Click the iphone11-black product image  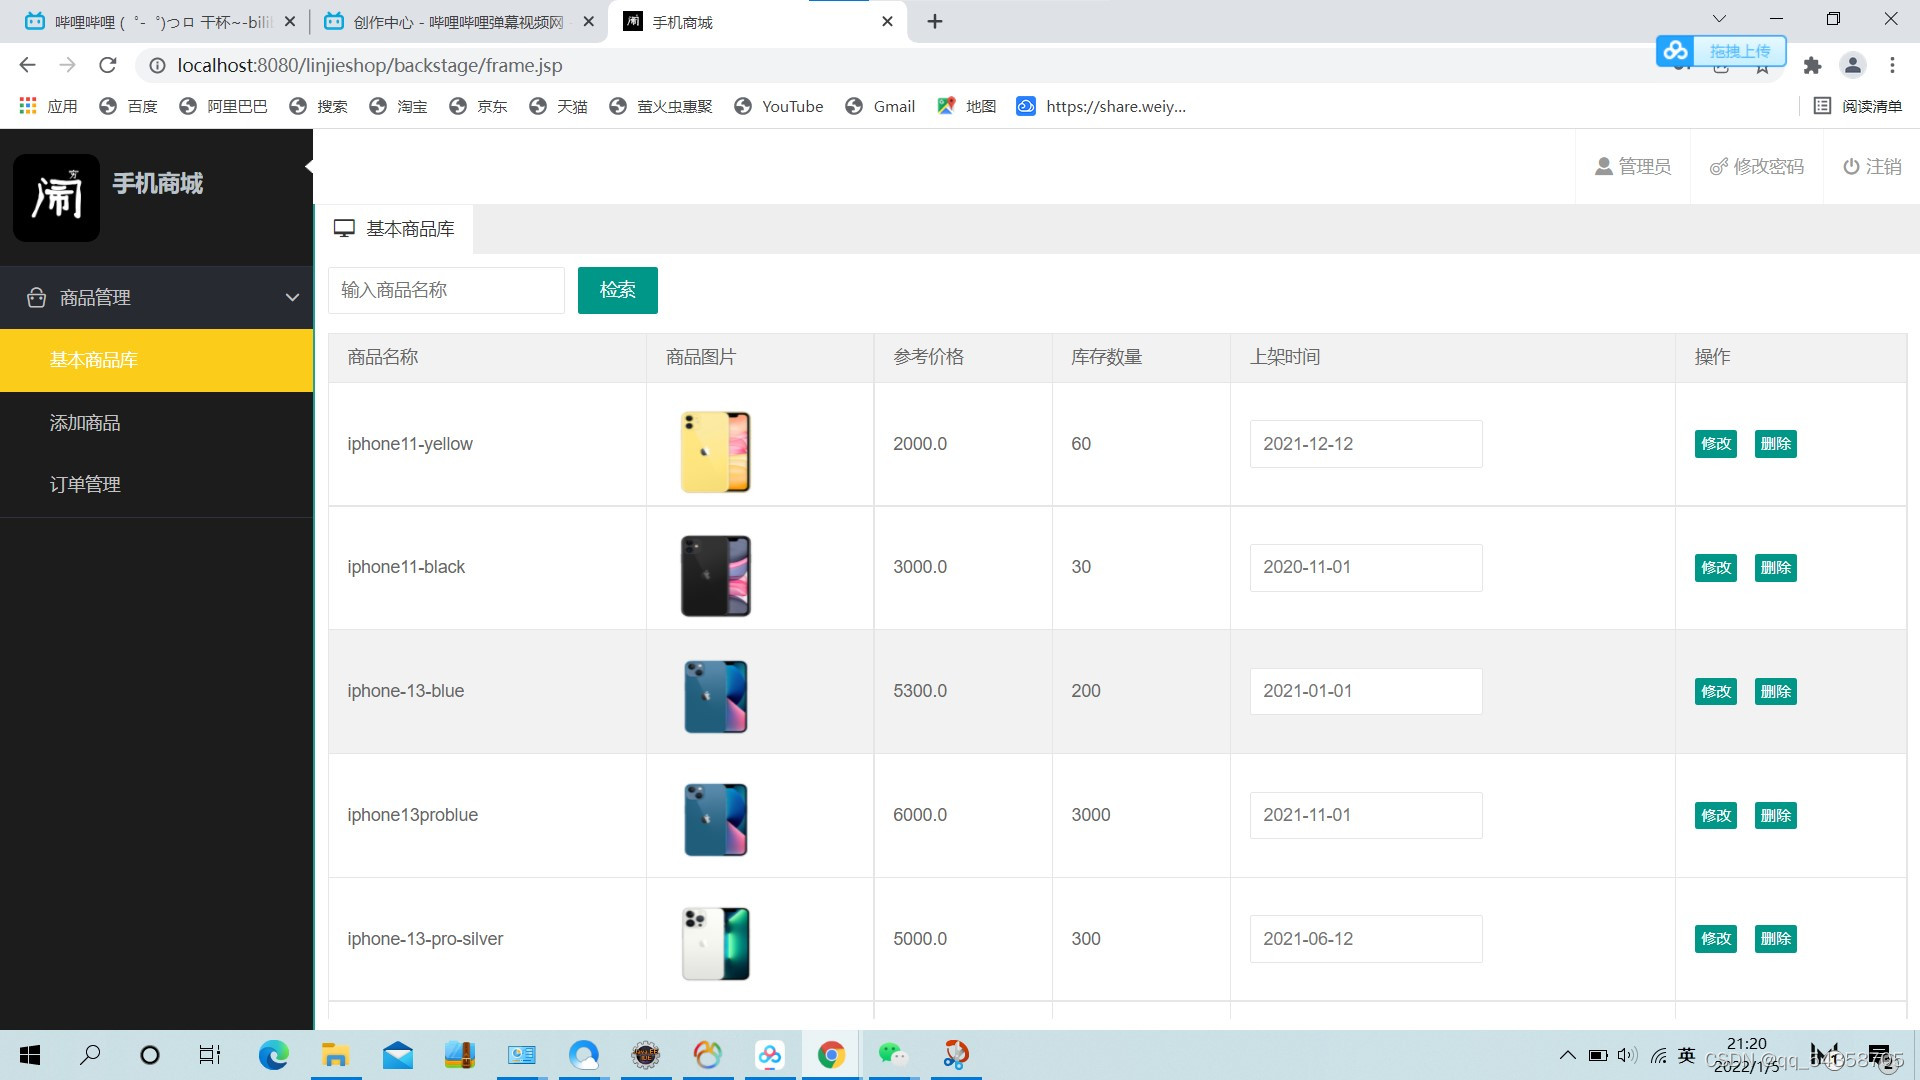coord(715,576)
